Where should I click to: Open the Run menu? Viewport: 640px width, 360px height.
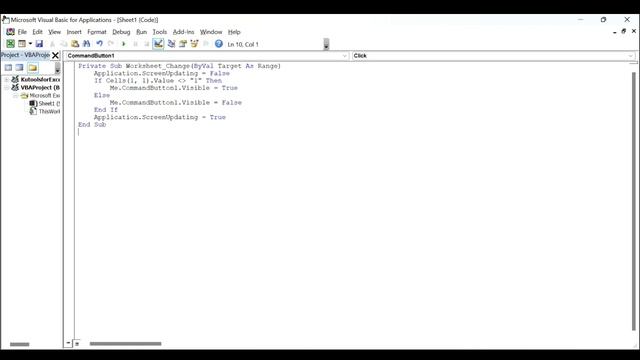142,32
